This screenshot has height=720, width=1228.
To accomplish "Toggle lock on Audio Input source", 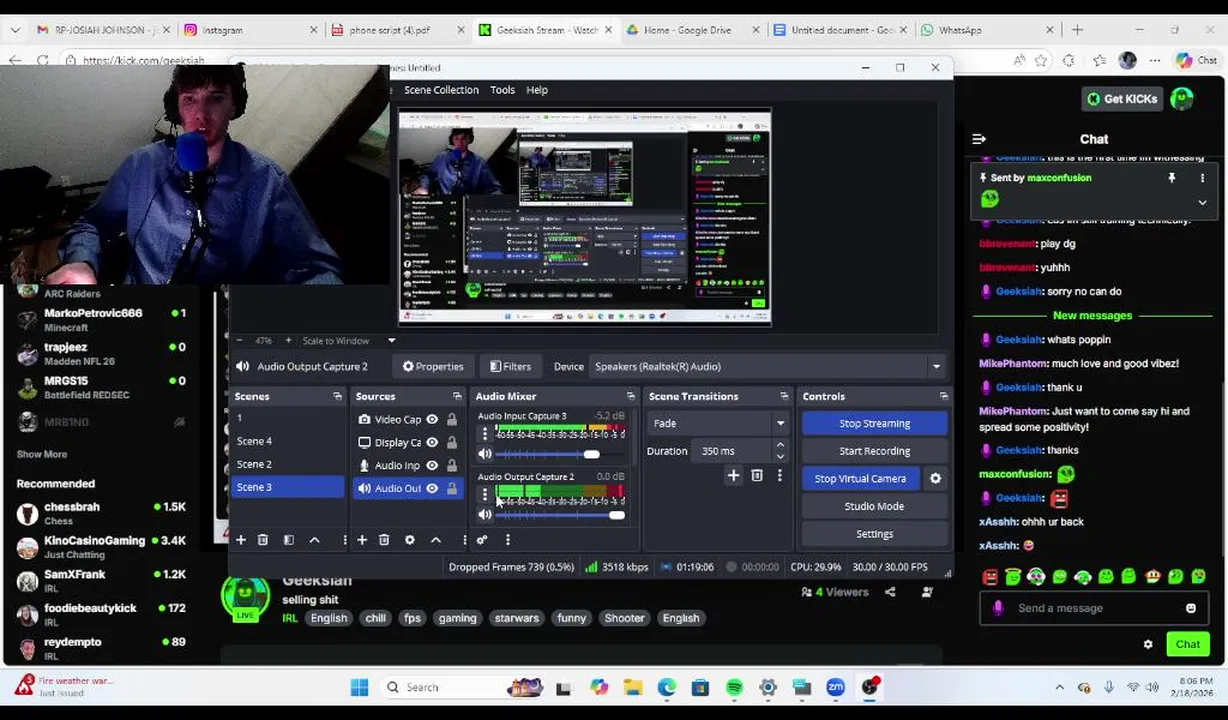I will pyautogui.click(x=452, y=466).
